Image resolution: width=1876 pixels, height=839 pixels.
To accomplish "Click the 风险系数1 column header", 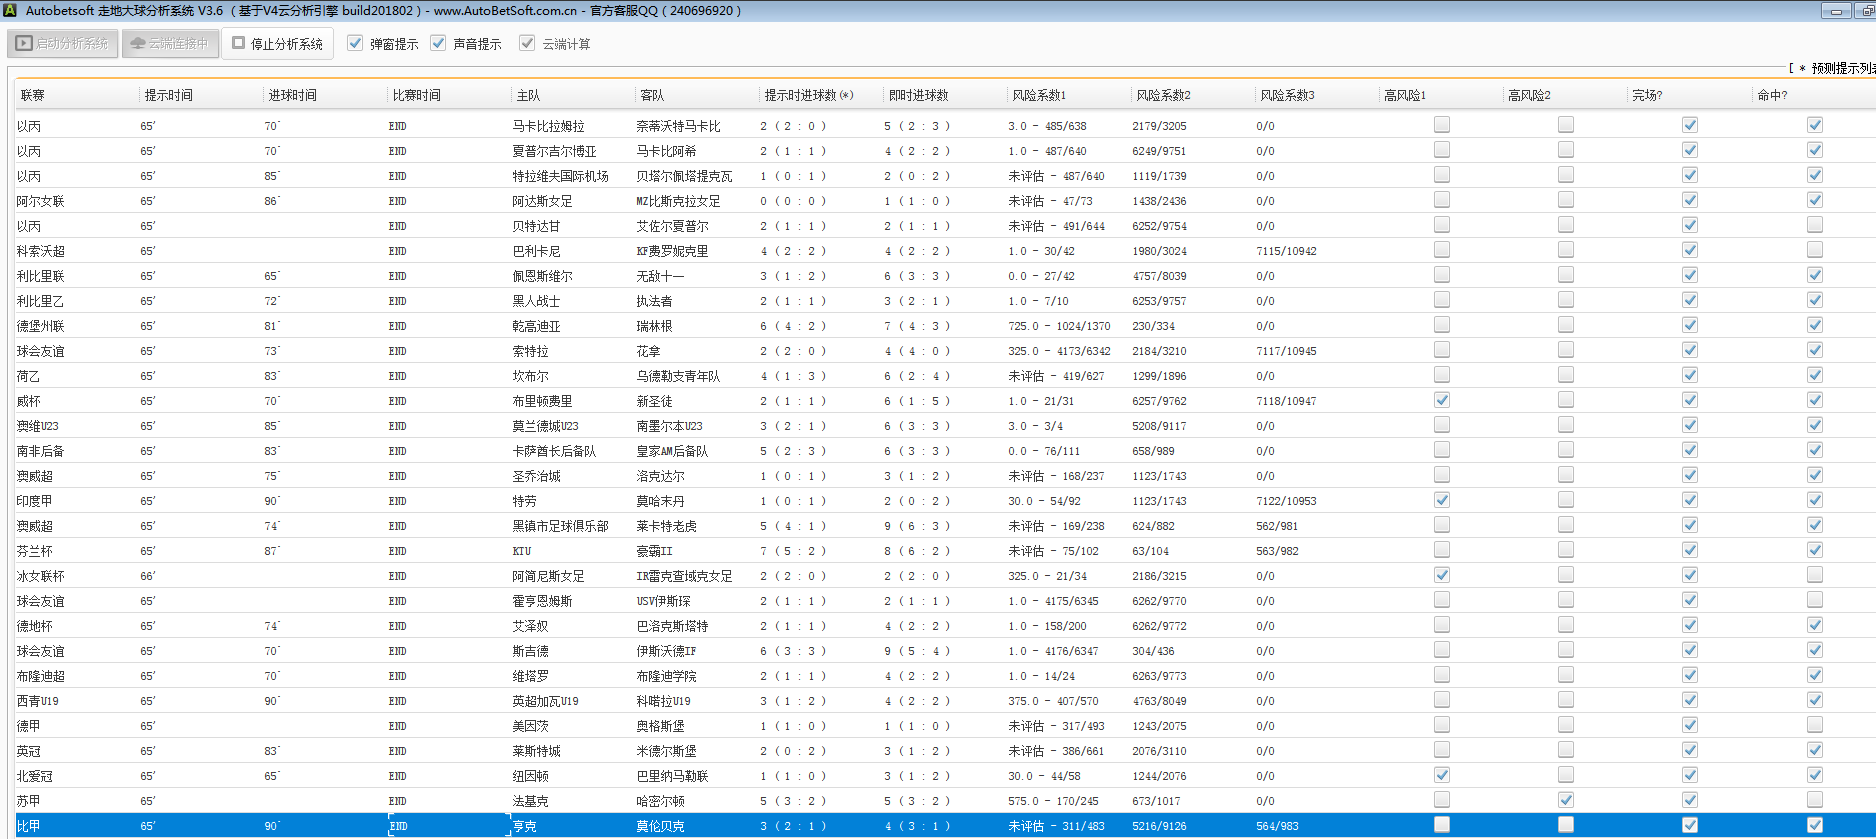I will (x=1039, y=95).
